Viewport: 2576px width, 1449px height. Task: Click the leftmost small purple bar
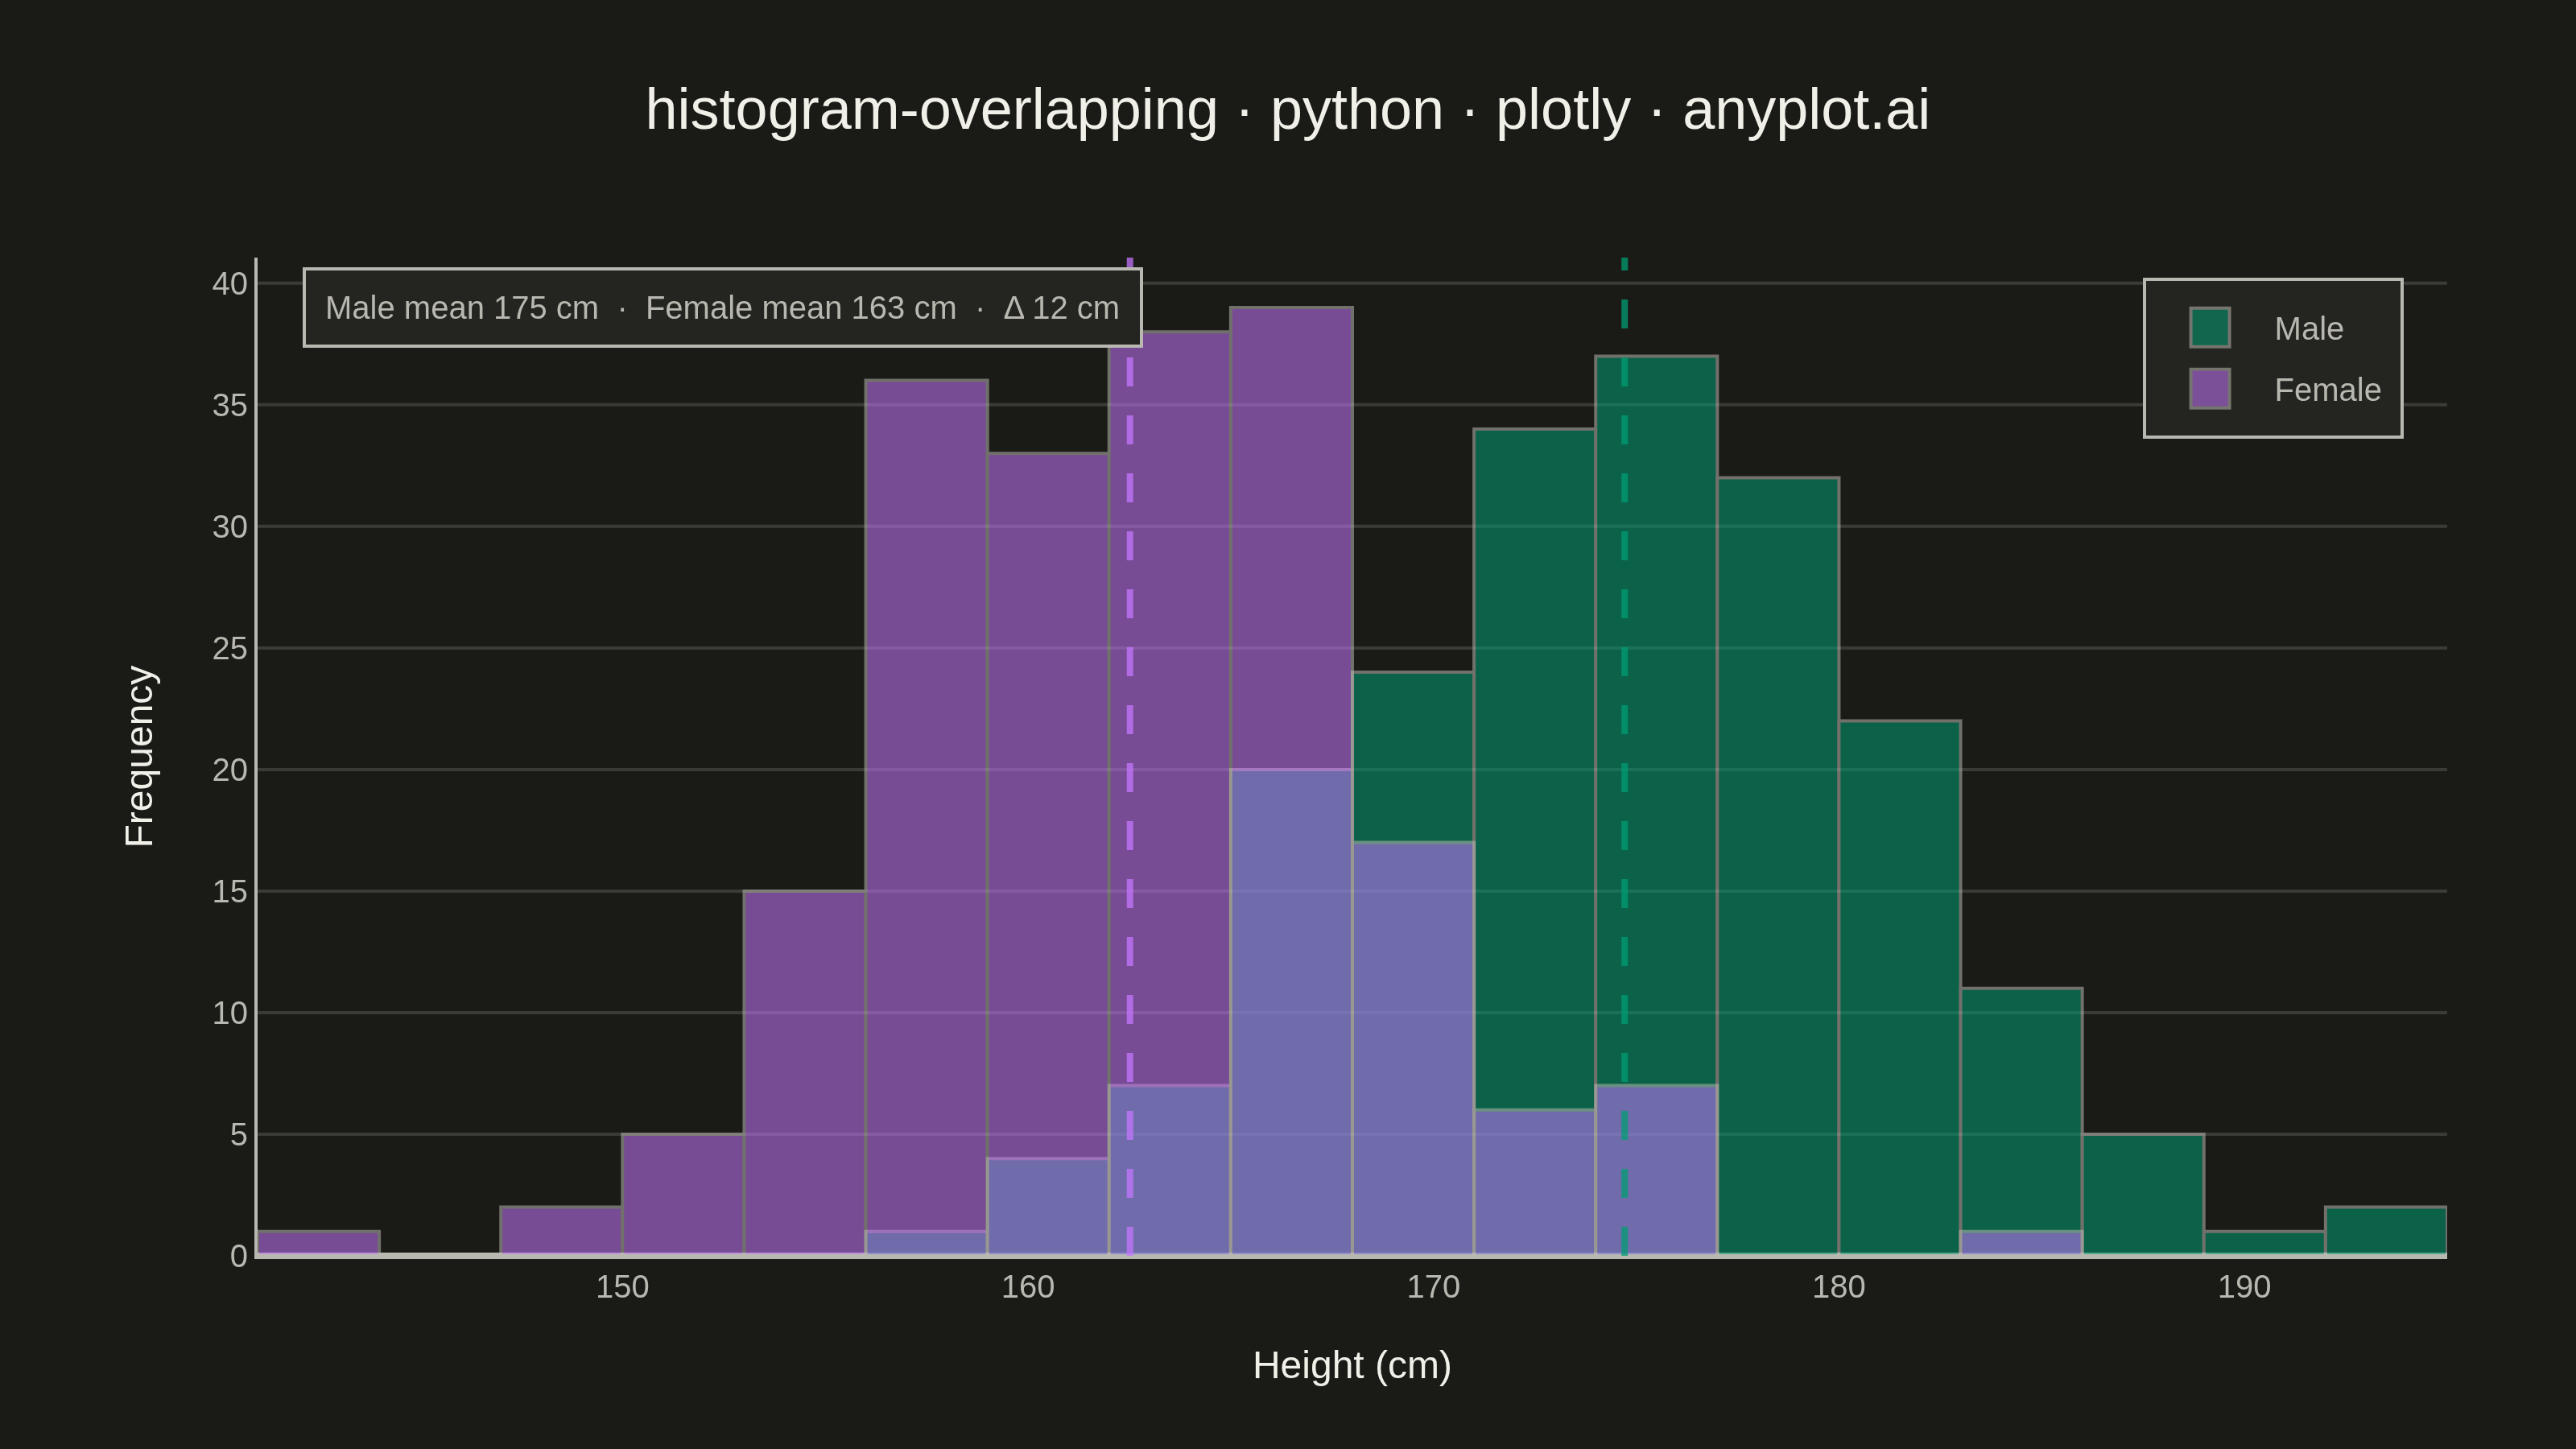[x=318, y=1243]
